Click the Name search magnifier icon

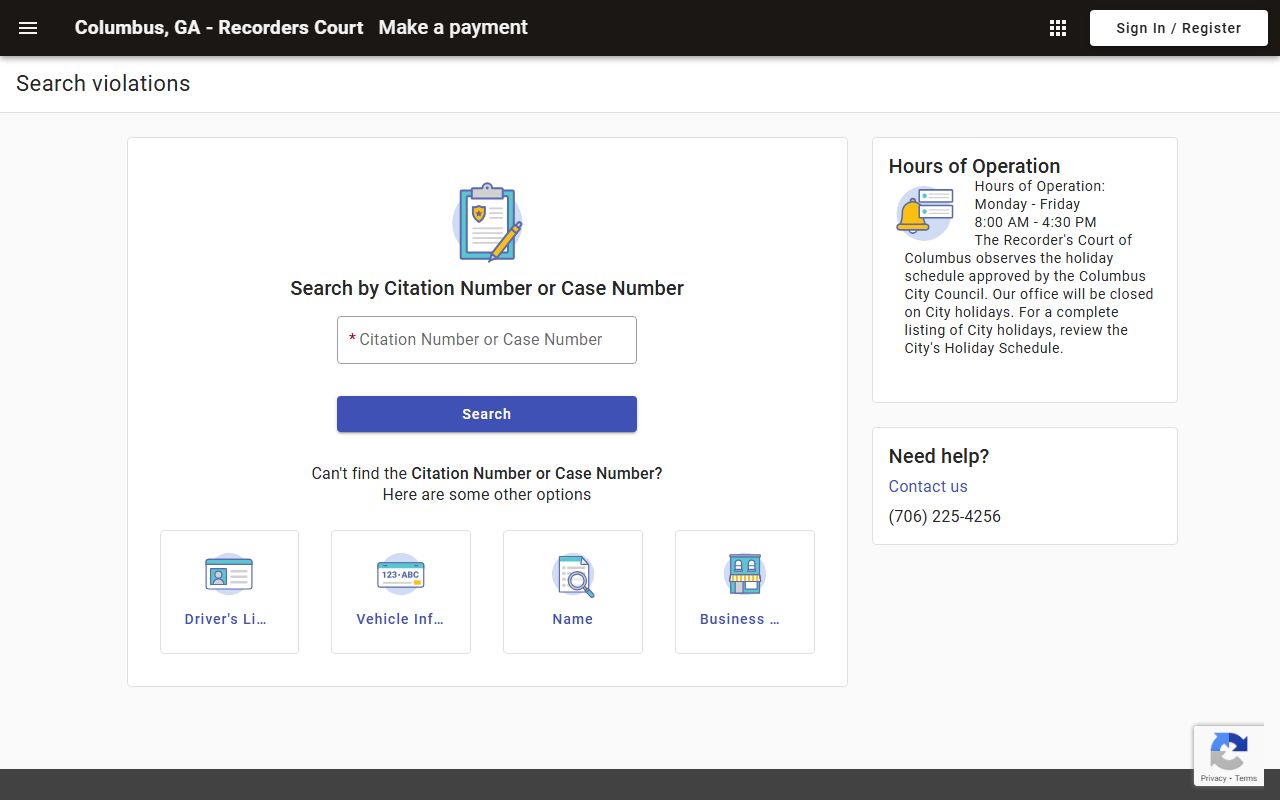click(573, 575)
